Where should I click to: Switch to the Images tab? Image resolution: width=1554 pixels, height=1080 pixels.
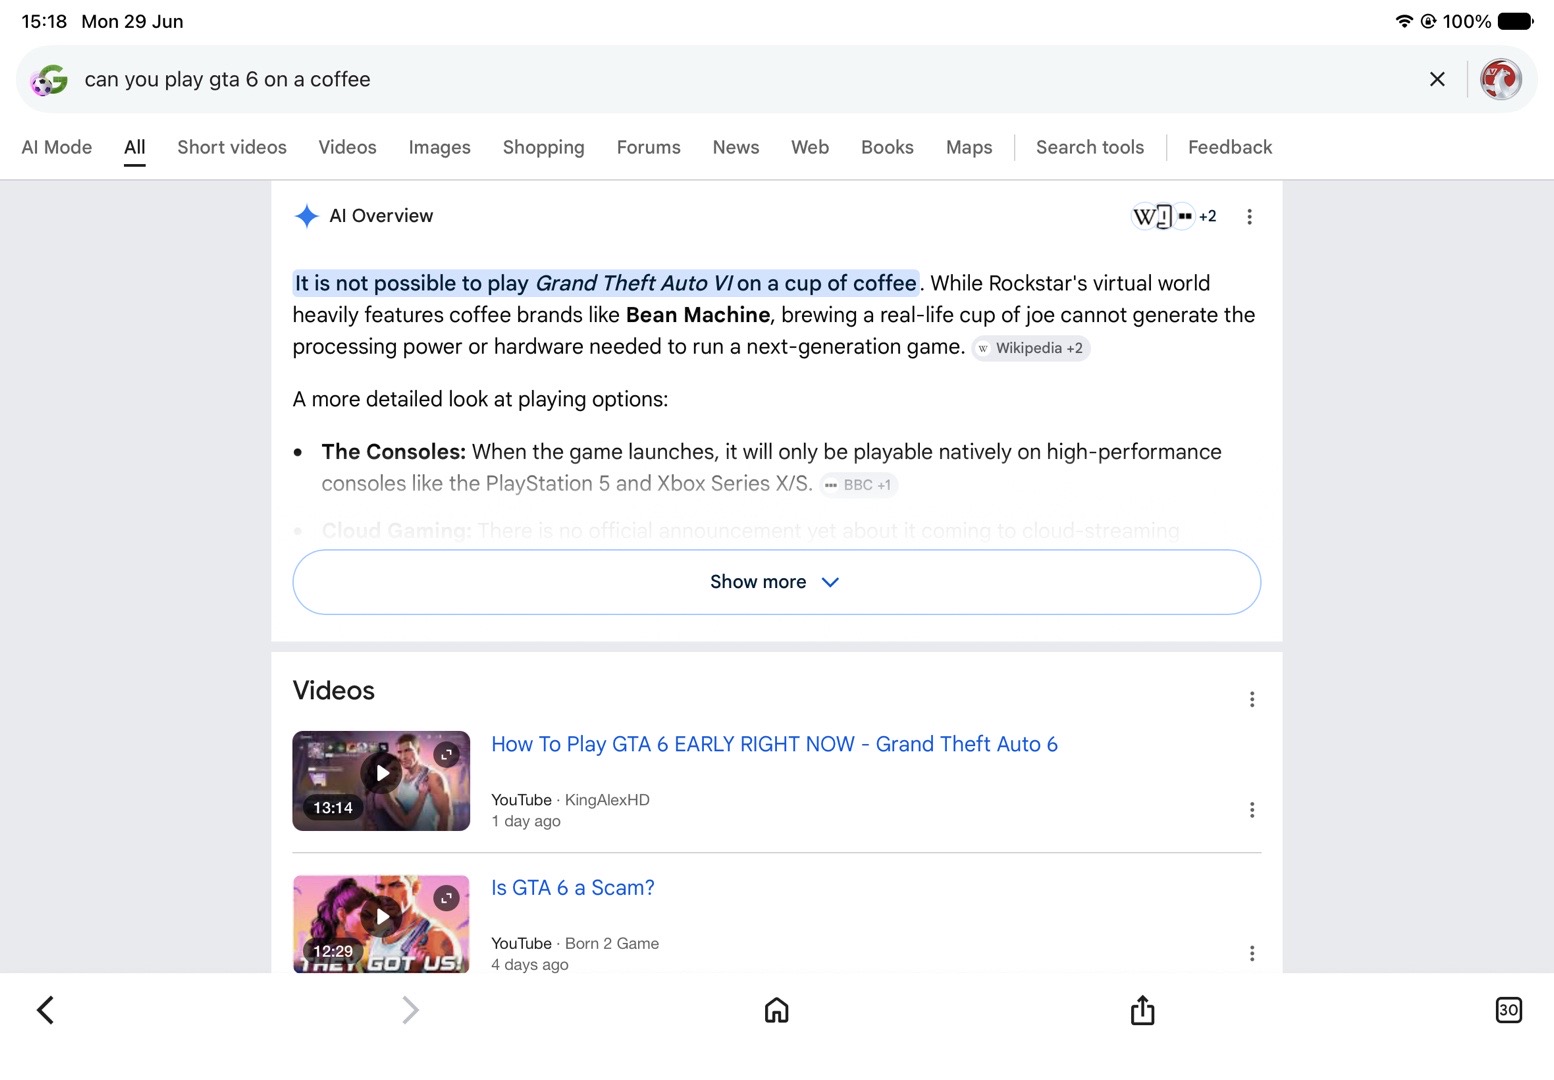[x=439, y=147]
